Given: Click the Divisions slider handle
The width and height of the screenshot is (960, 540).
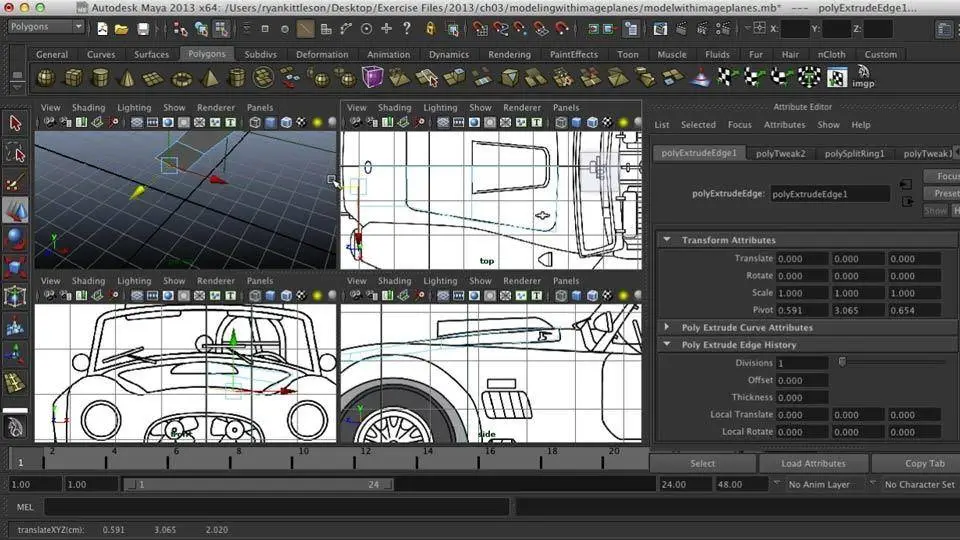Looking at the screenshot, I should point(842,362).
